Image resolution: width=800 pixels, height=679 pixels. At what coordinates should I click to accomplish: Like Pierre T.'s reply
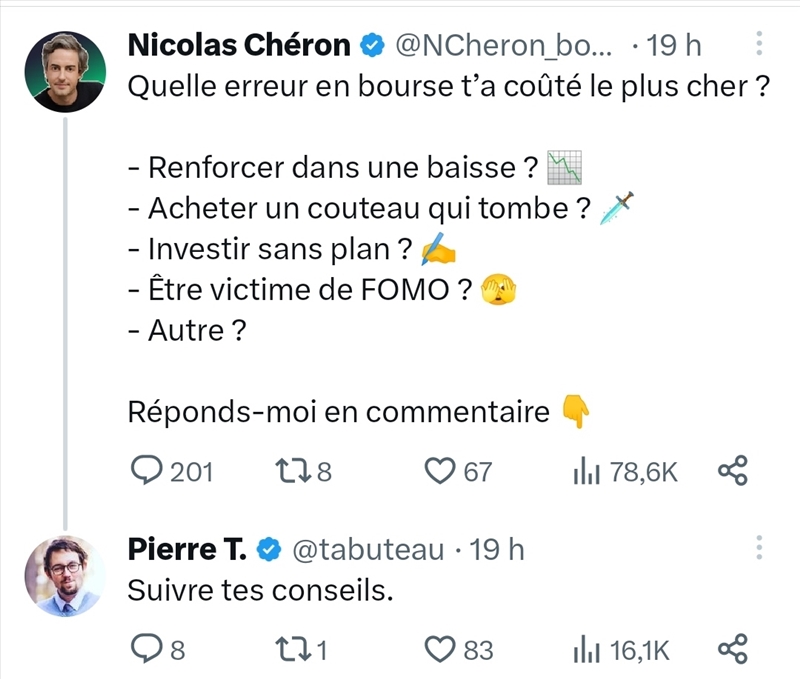coord(440,651)
